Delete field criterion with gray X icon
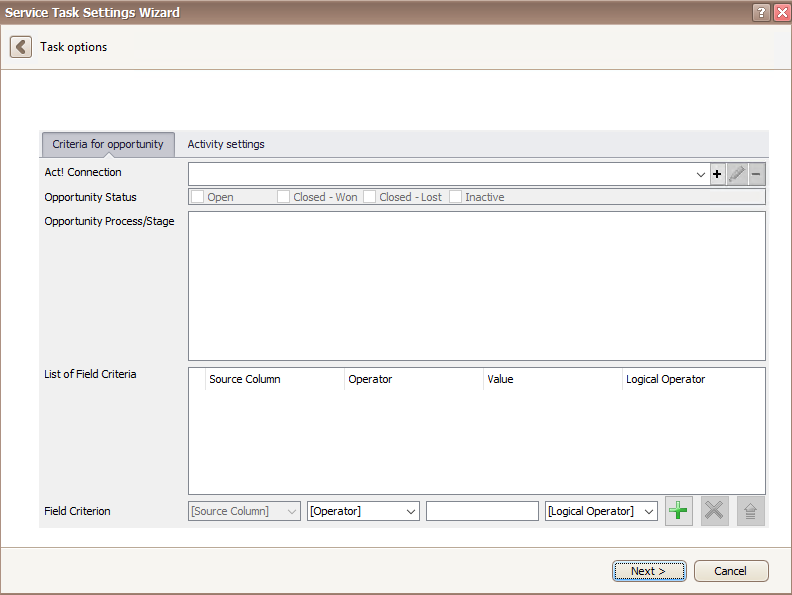792x595 pixels. tap(714, 511)
